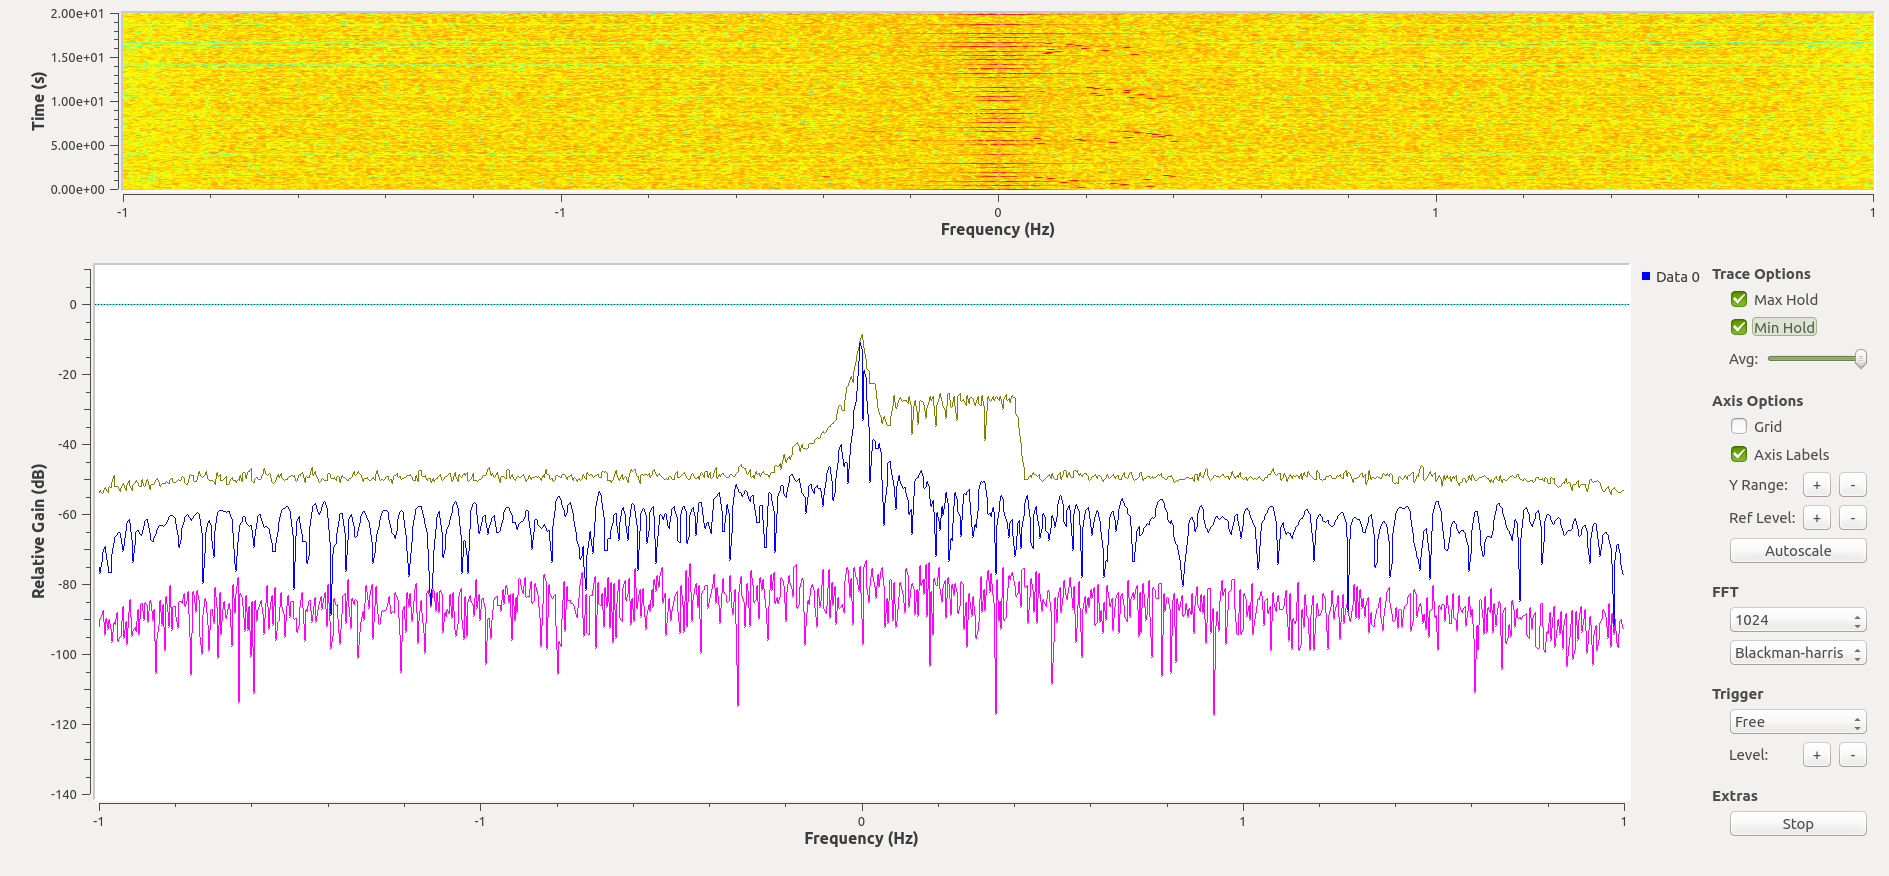Decrease Ref Level with minus button
This screenshot has width=1889, height=876.
click(1853, 518)
